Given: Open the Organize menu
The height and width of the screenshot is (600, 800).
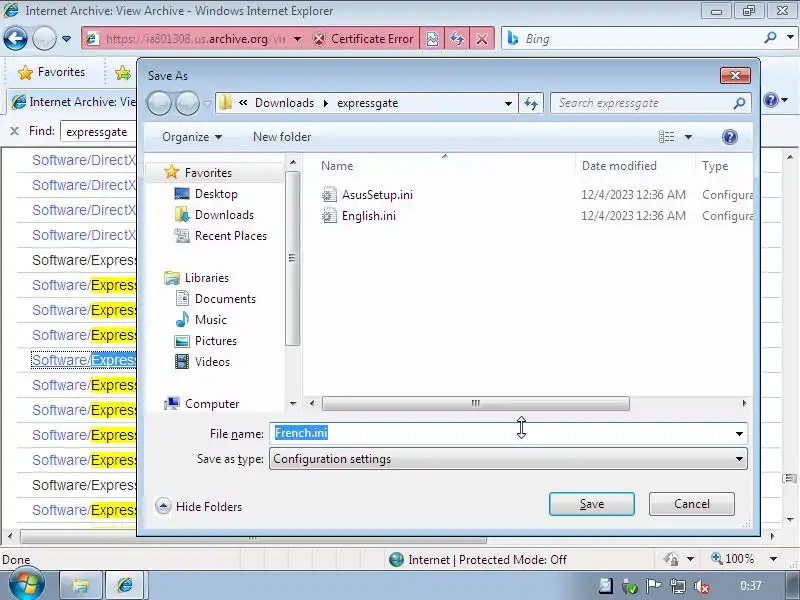Looking at the screenshot, I should (x=192, y=137).
